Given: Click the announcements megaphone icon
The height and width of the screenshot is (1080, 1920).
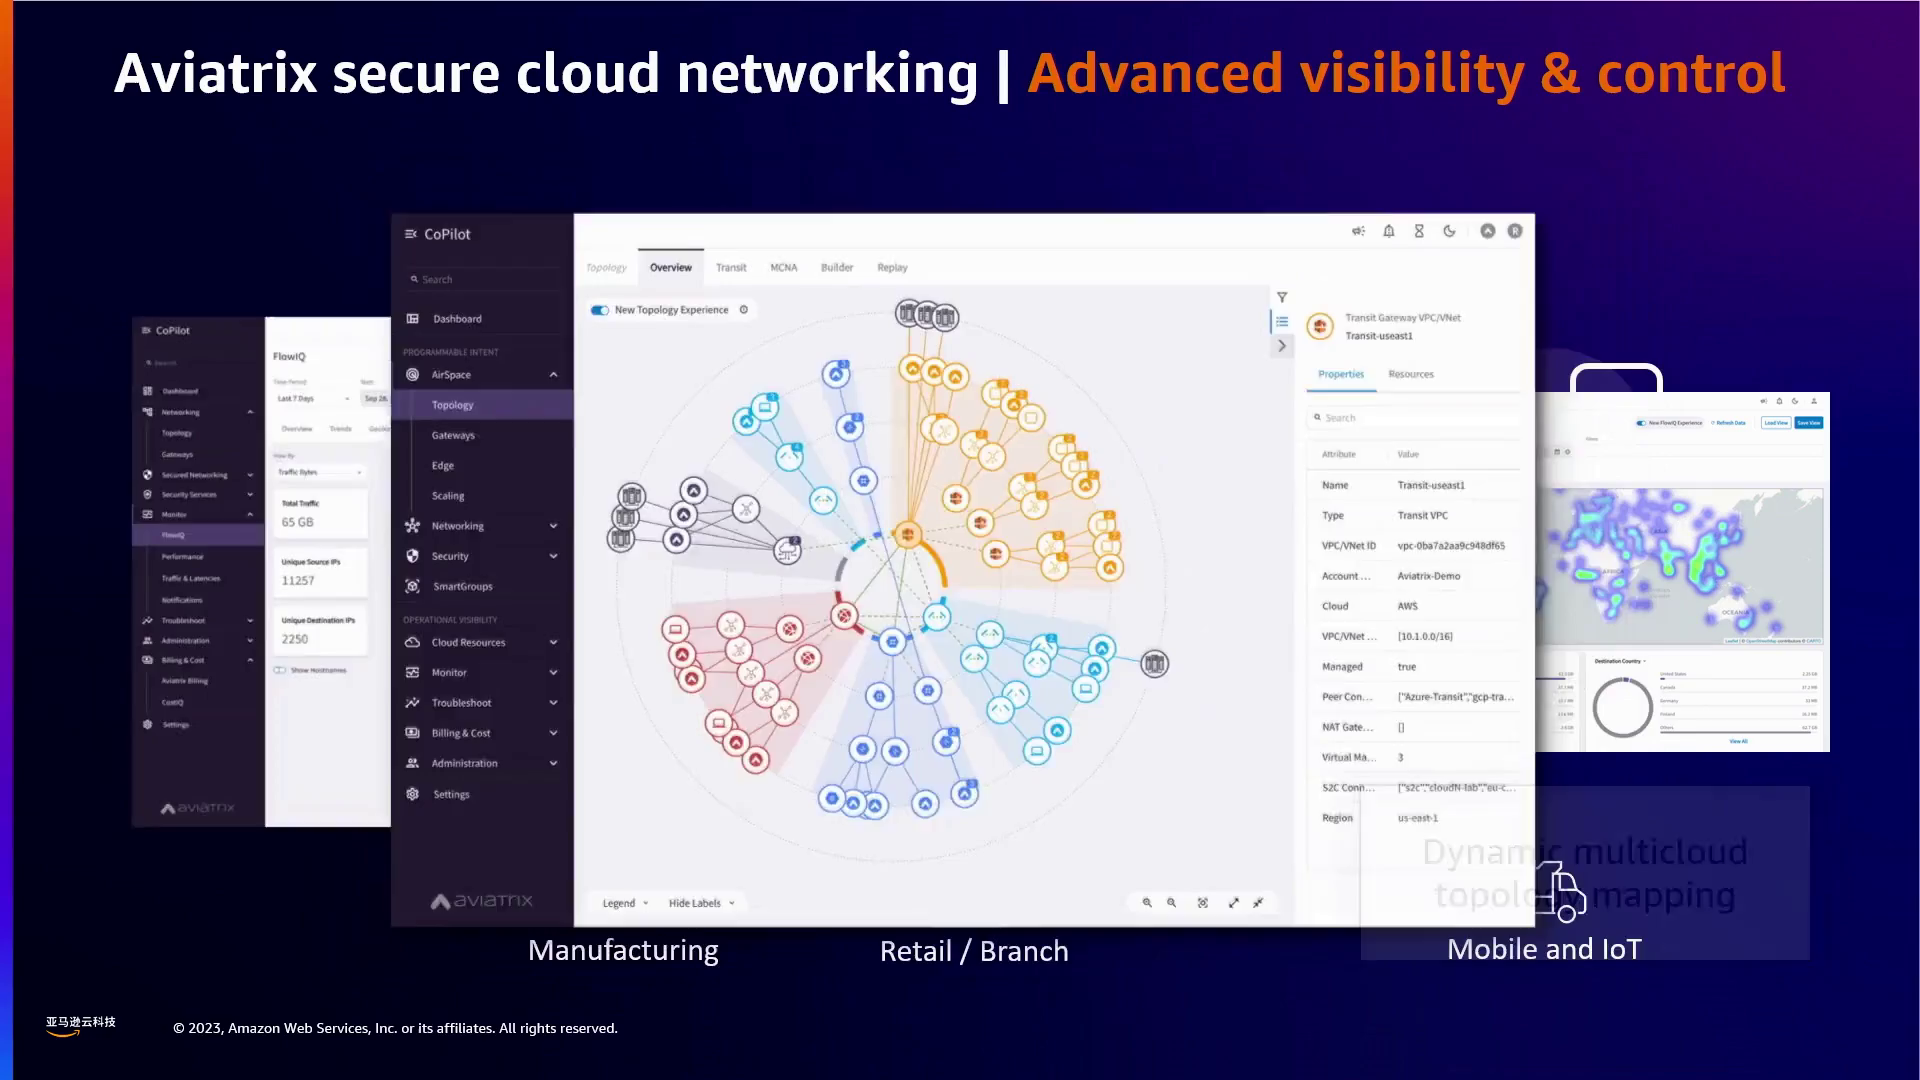Looking at the screenshot, I should click(x=1358, y=231).
